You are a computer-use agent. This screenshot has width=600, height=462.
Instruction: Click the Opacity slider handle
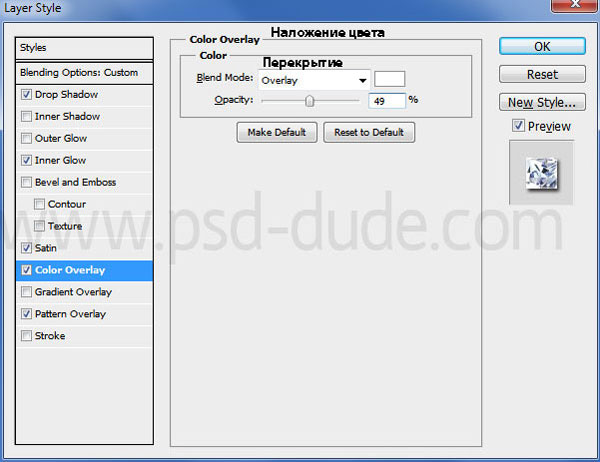310,100
